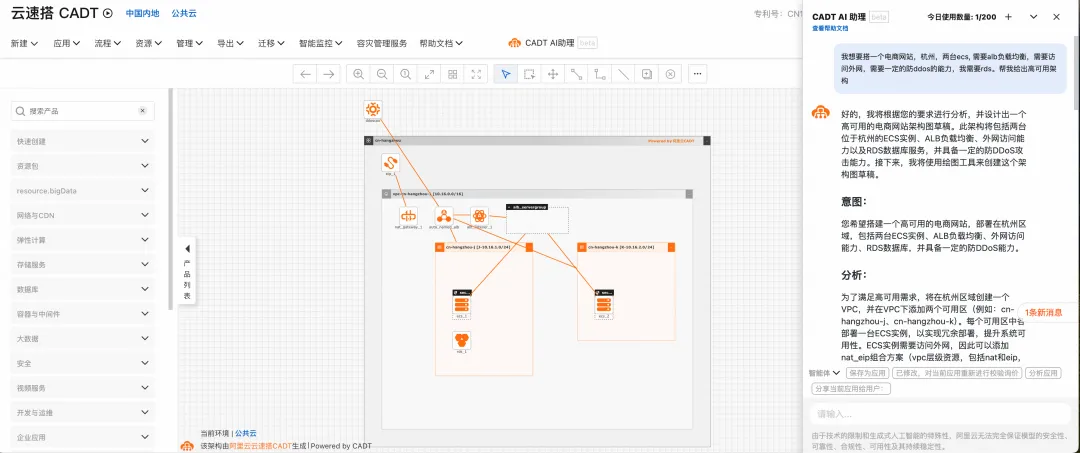This screenshot has width=1080, height=453.
Task: Click 分享当前应用给用户 button
Action: (x=851, y=388)
